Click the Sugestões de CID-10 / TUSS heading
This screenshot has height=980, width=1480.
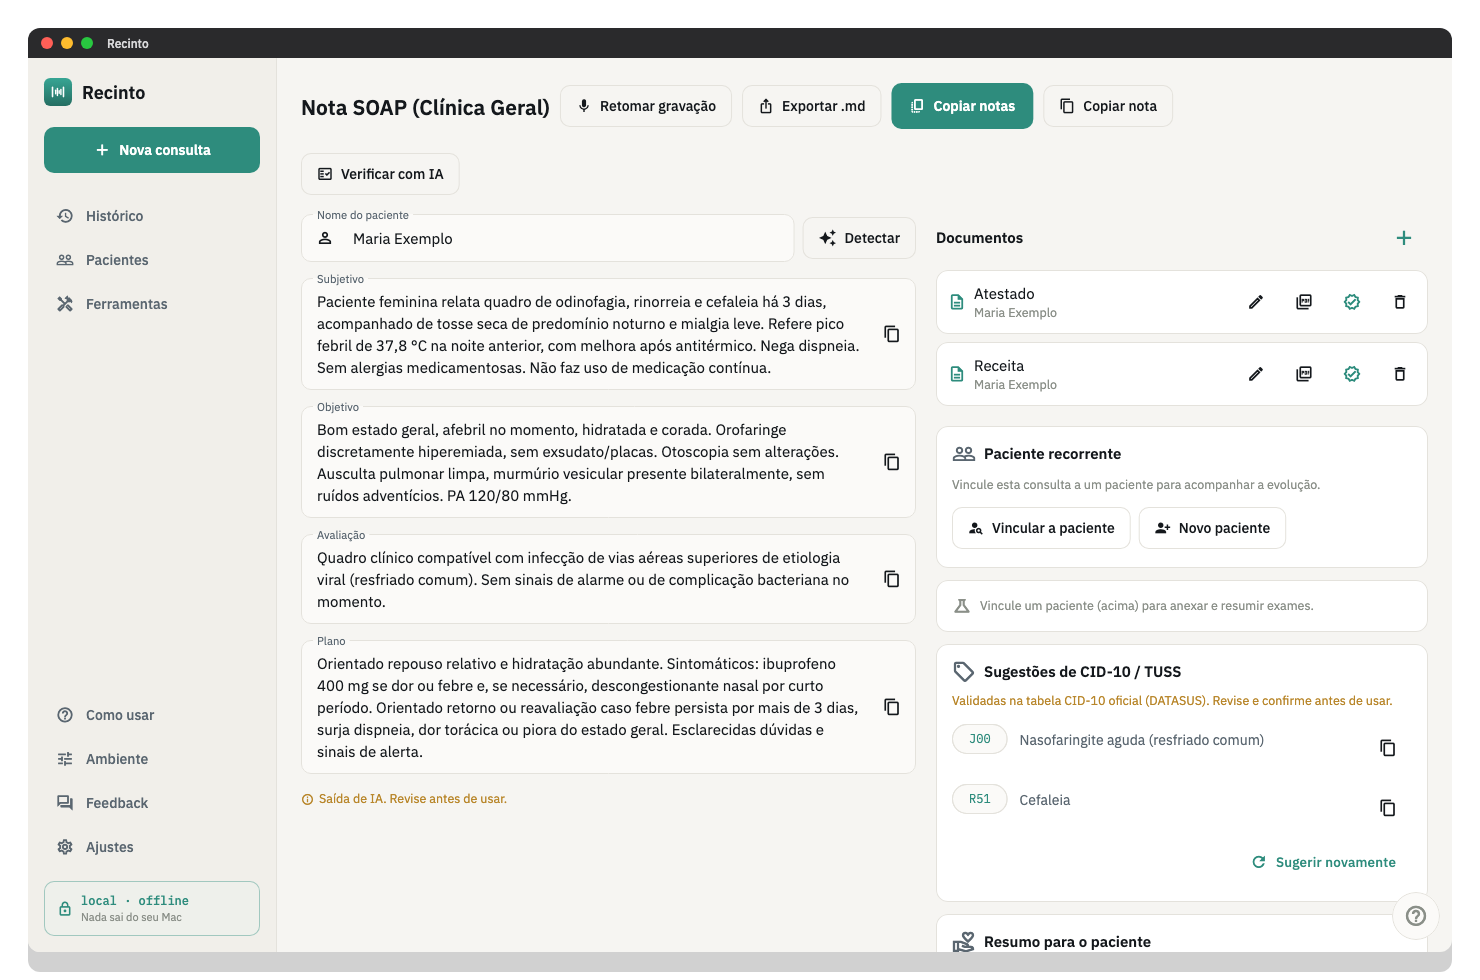point(1082,672)
